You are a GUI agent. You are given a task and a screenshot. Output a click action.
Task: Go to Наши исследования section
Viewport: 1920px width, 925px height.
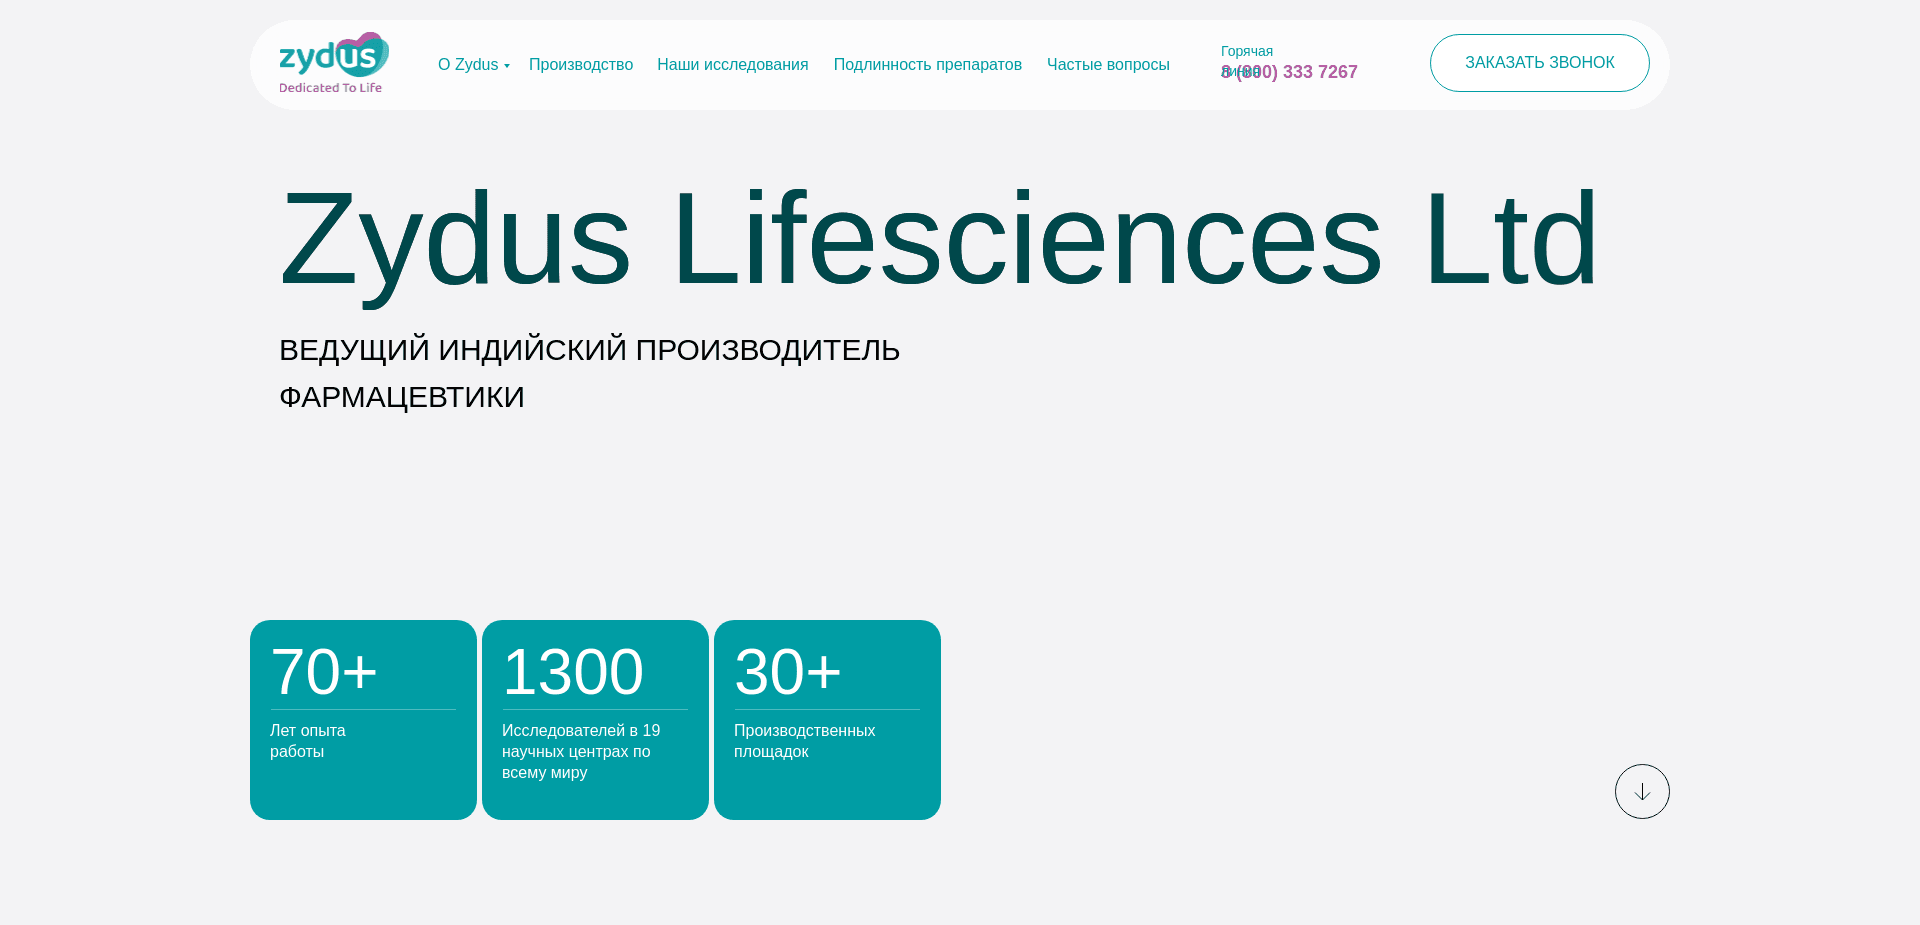tap(732, 64)
